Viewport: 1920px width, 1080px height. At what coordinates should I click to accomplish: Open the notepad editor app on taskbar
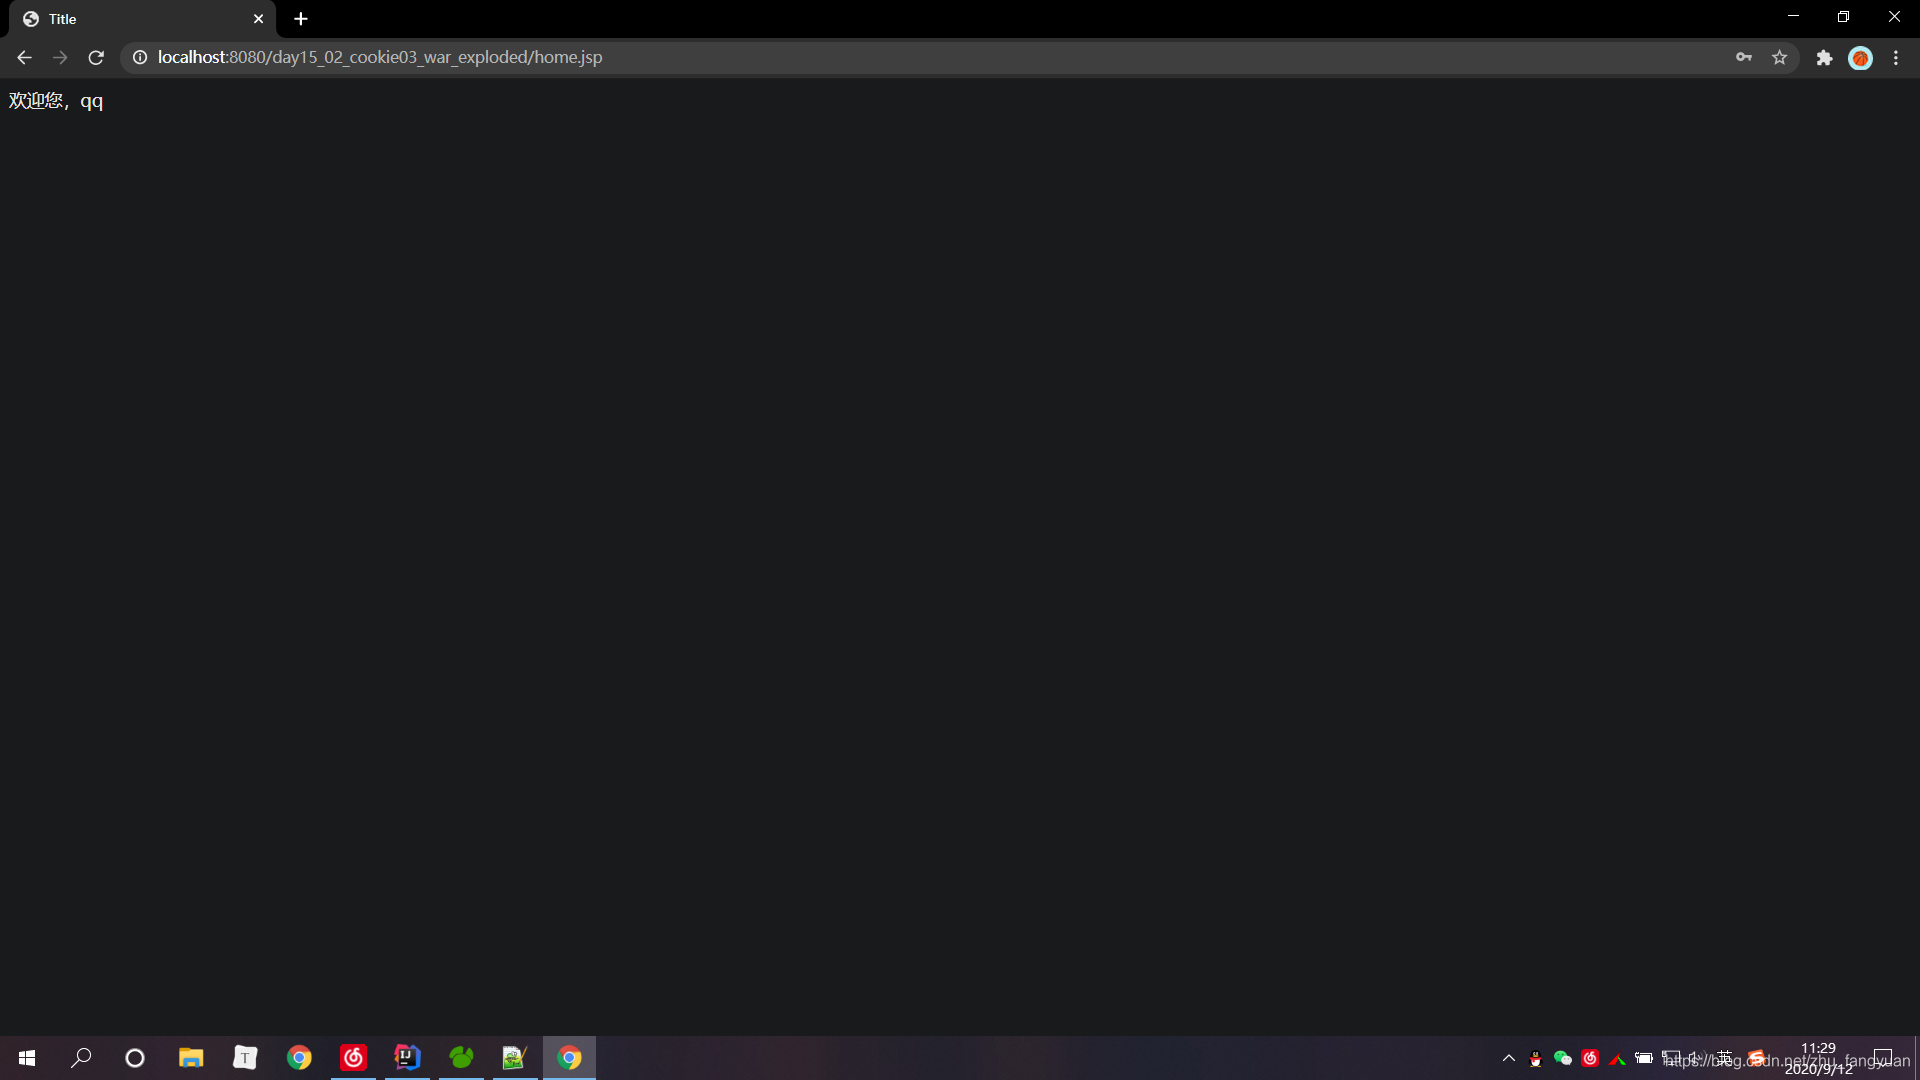click(x=515, y=1058)
